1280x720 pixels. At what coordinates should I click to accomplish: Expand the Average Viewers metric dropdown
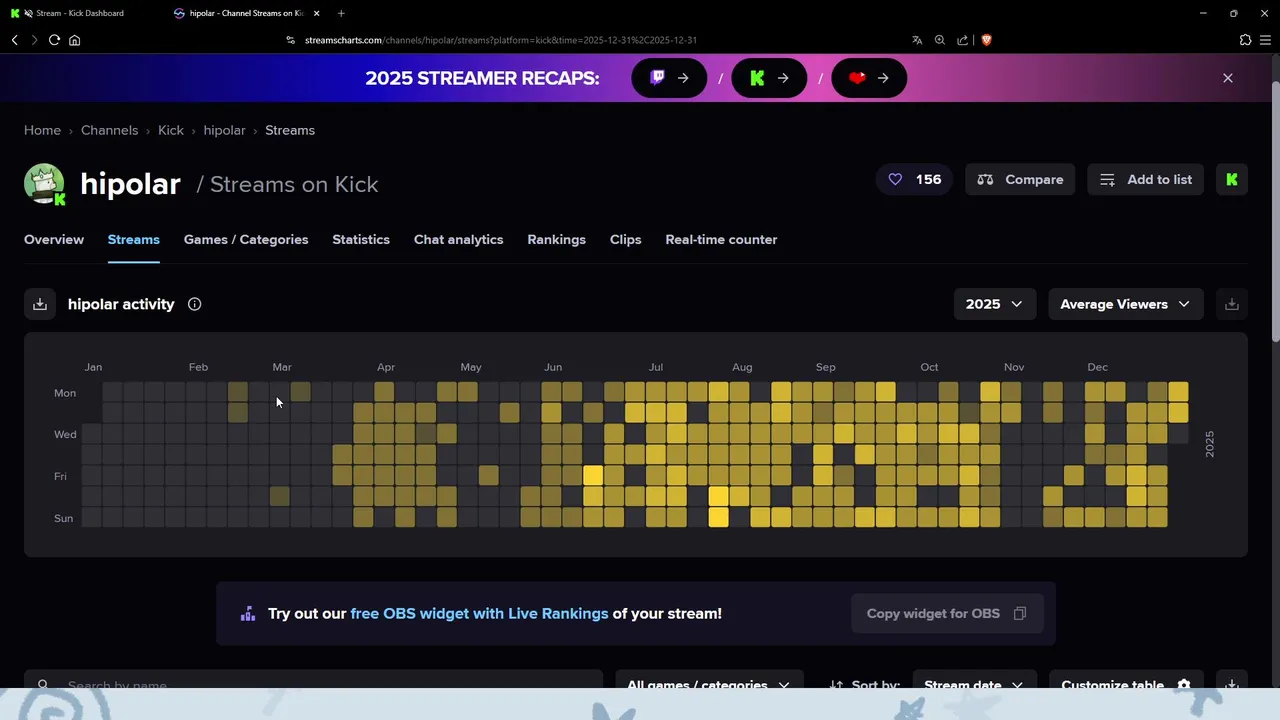pos(1125,304)
